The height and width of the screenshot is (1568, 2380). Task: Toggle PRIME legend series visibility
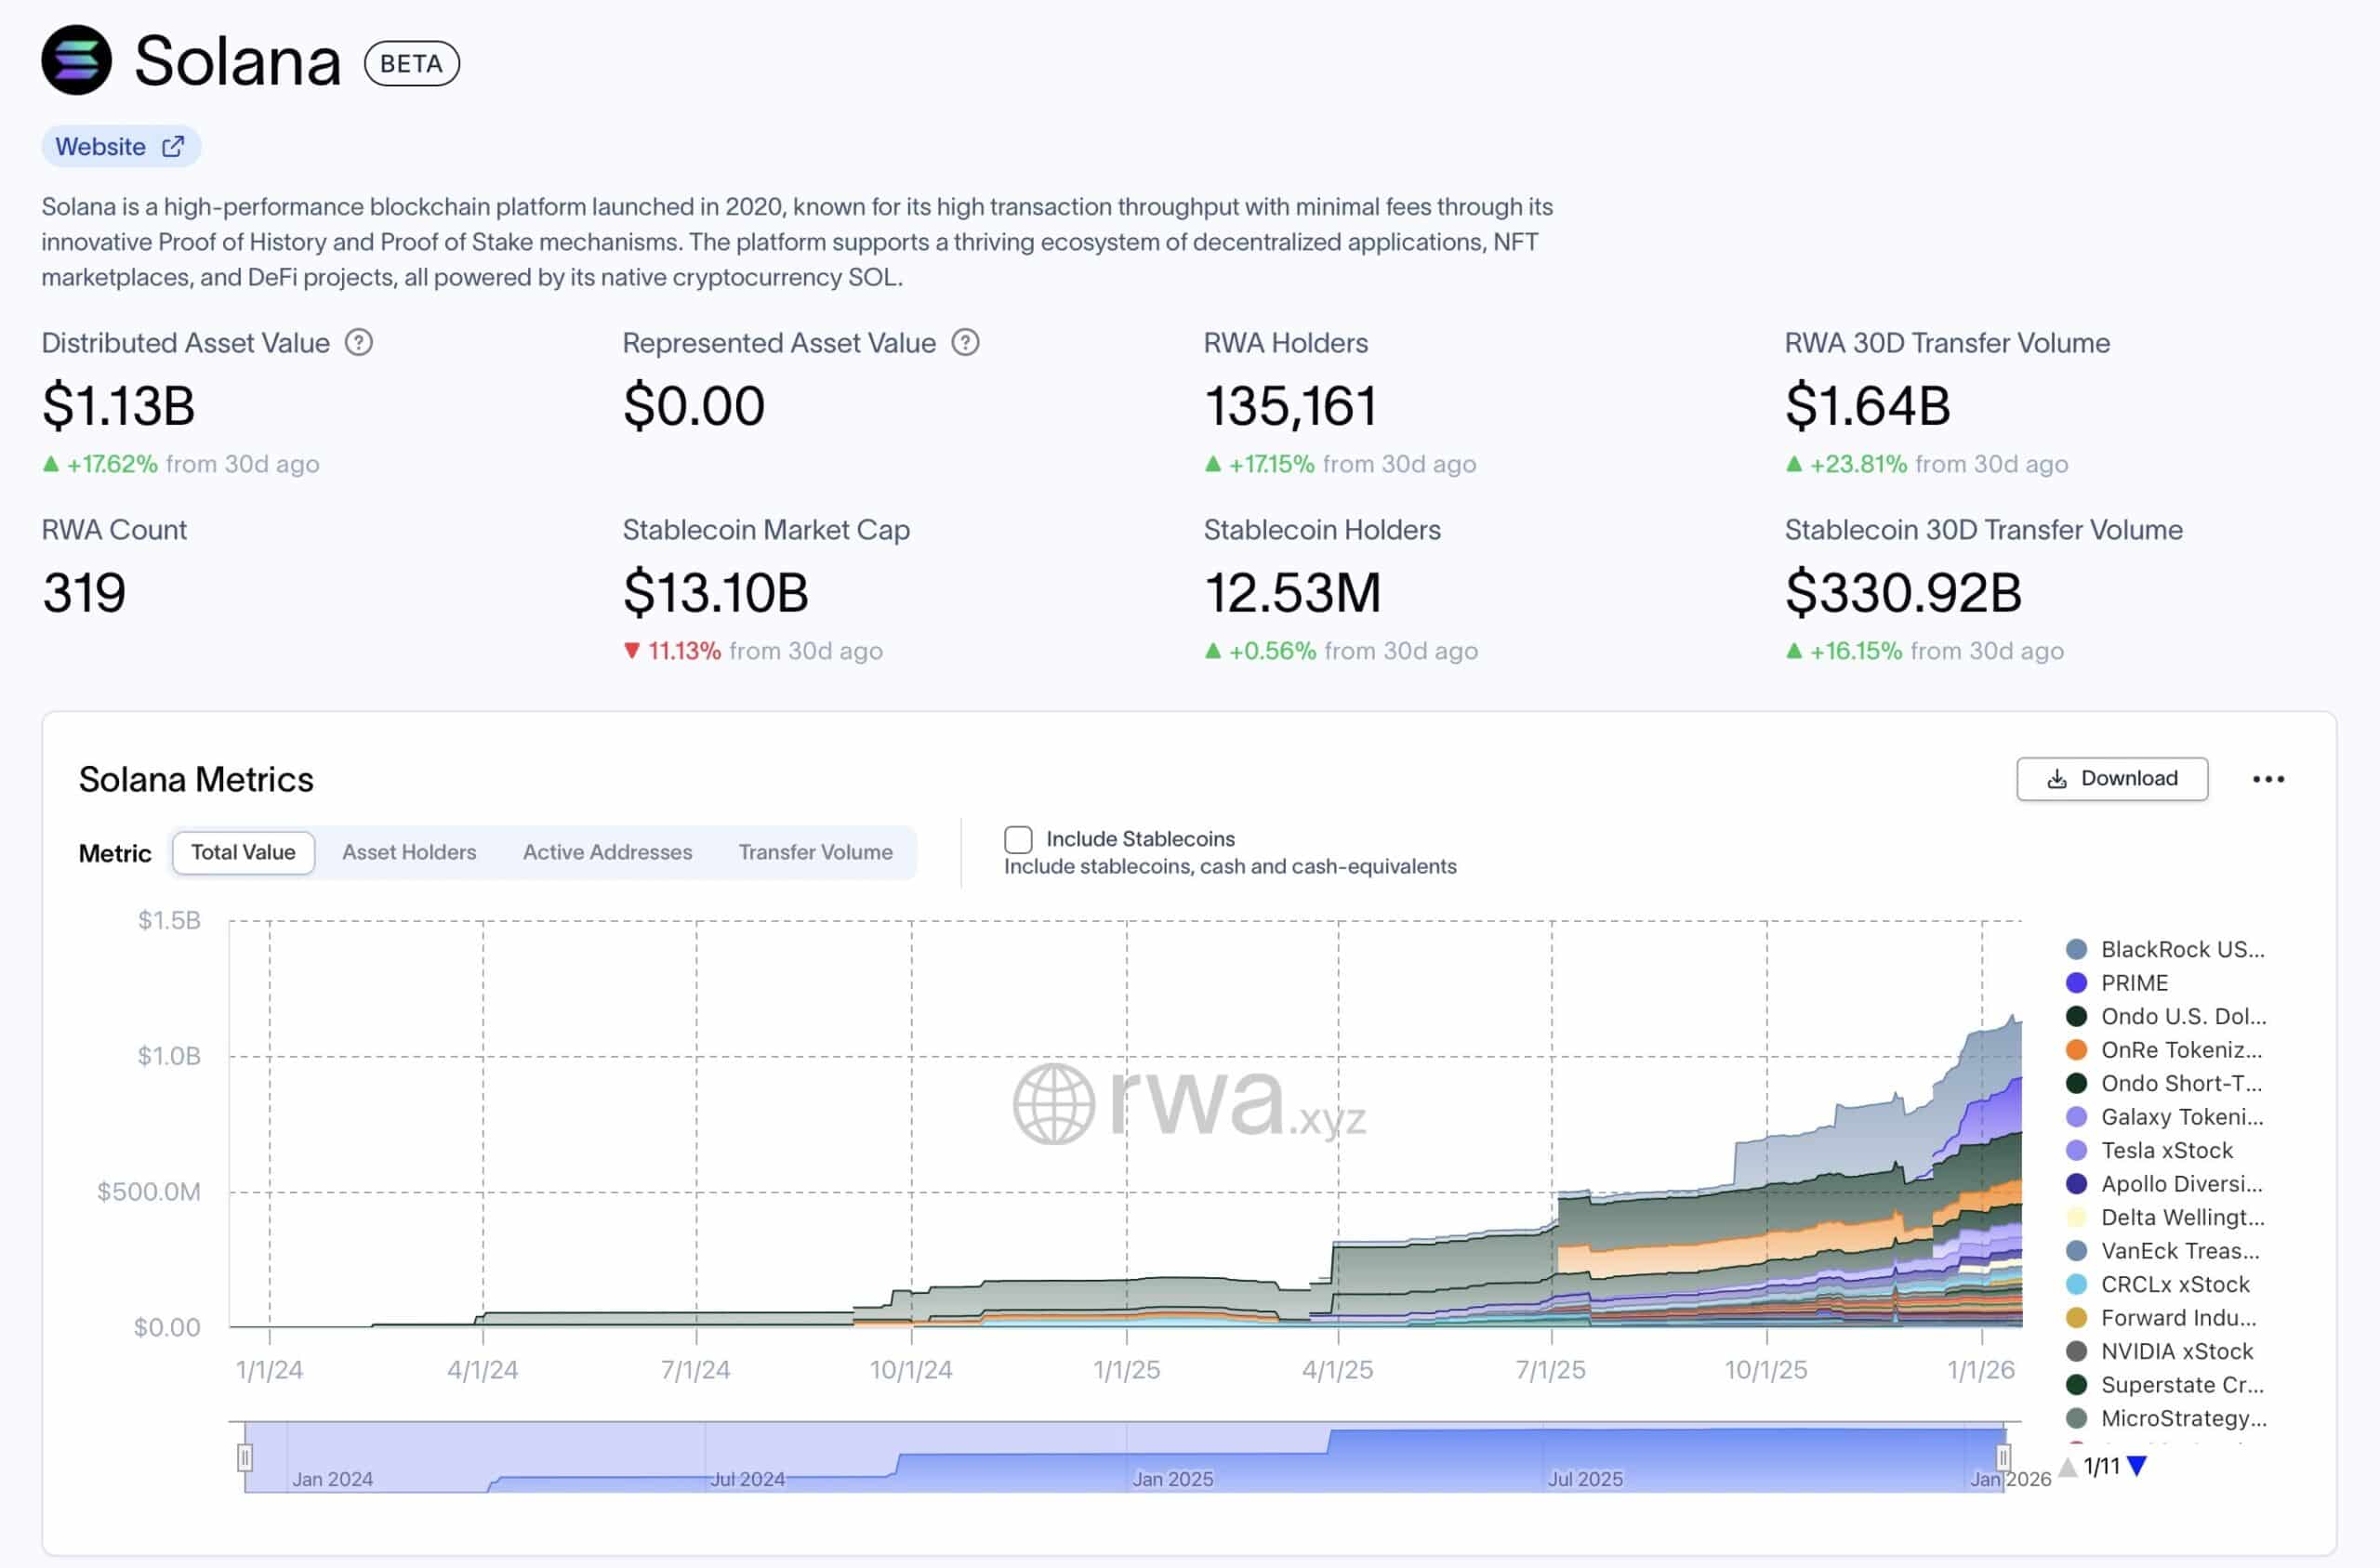pyautogui.click(x=2133, y=983)
